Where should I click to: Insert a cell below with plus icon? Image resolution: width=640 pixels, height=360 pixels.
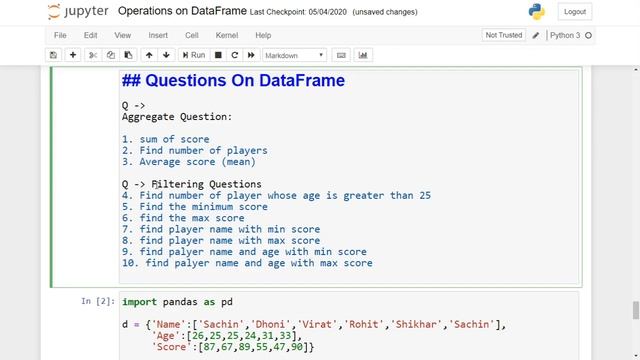(73, 55)
